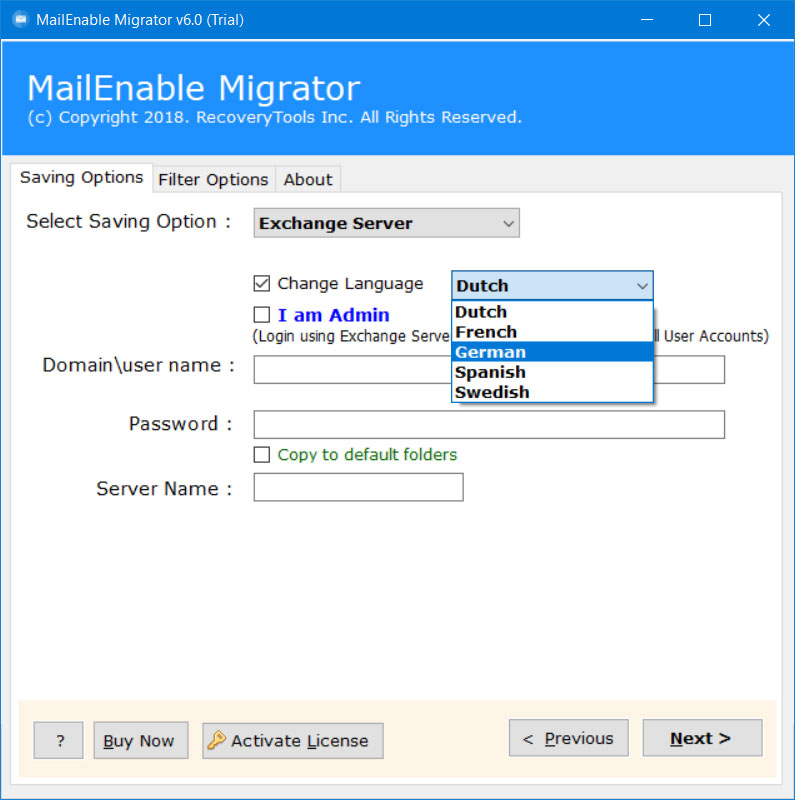Focus the Server Name input field

(x=358, y=487)
